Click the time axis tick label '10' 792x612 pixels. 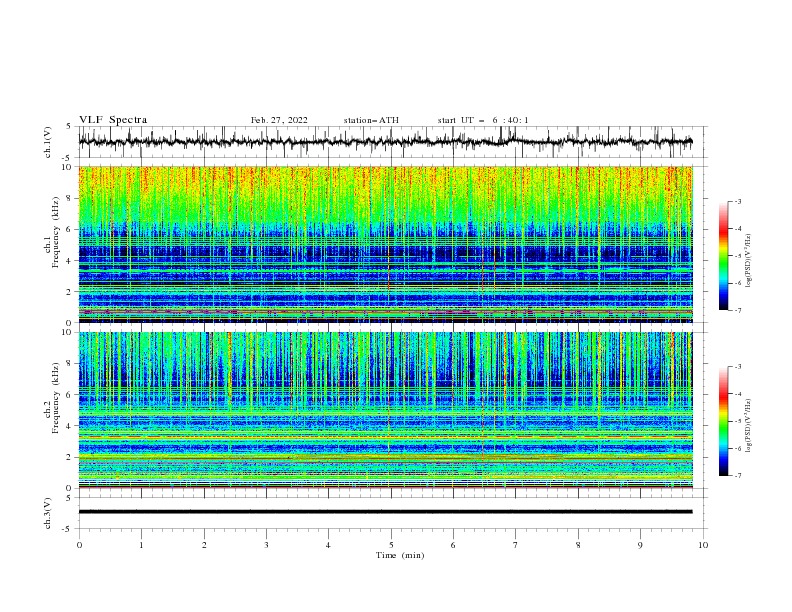[703, 545]
